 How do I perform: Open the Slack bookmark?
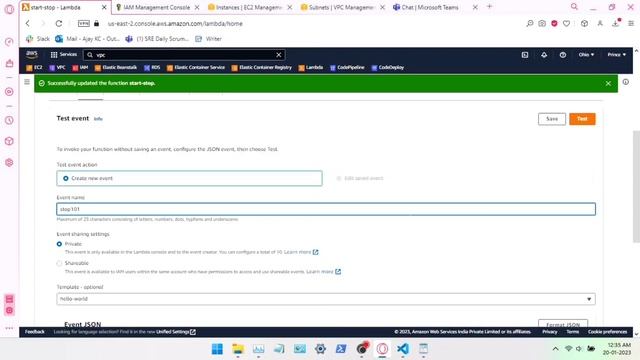point(38,39)
